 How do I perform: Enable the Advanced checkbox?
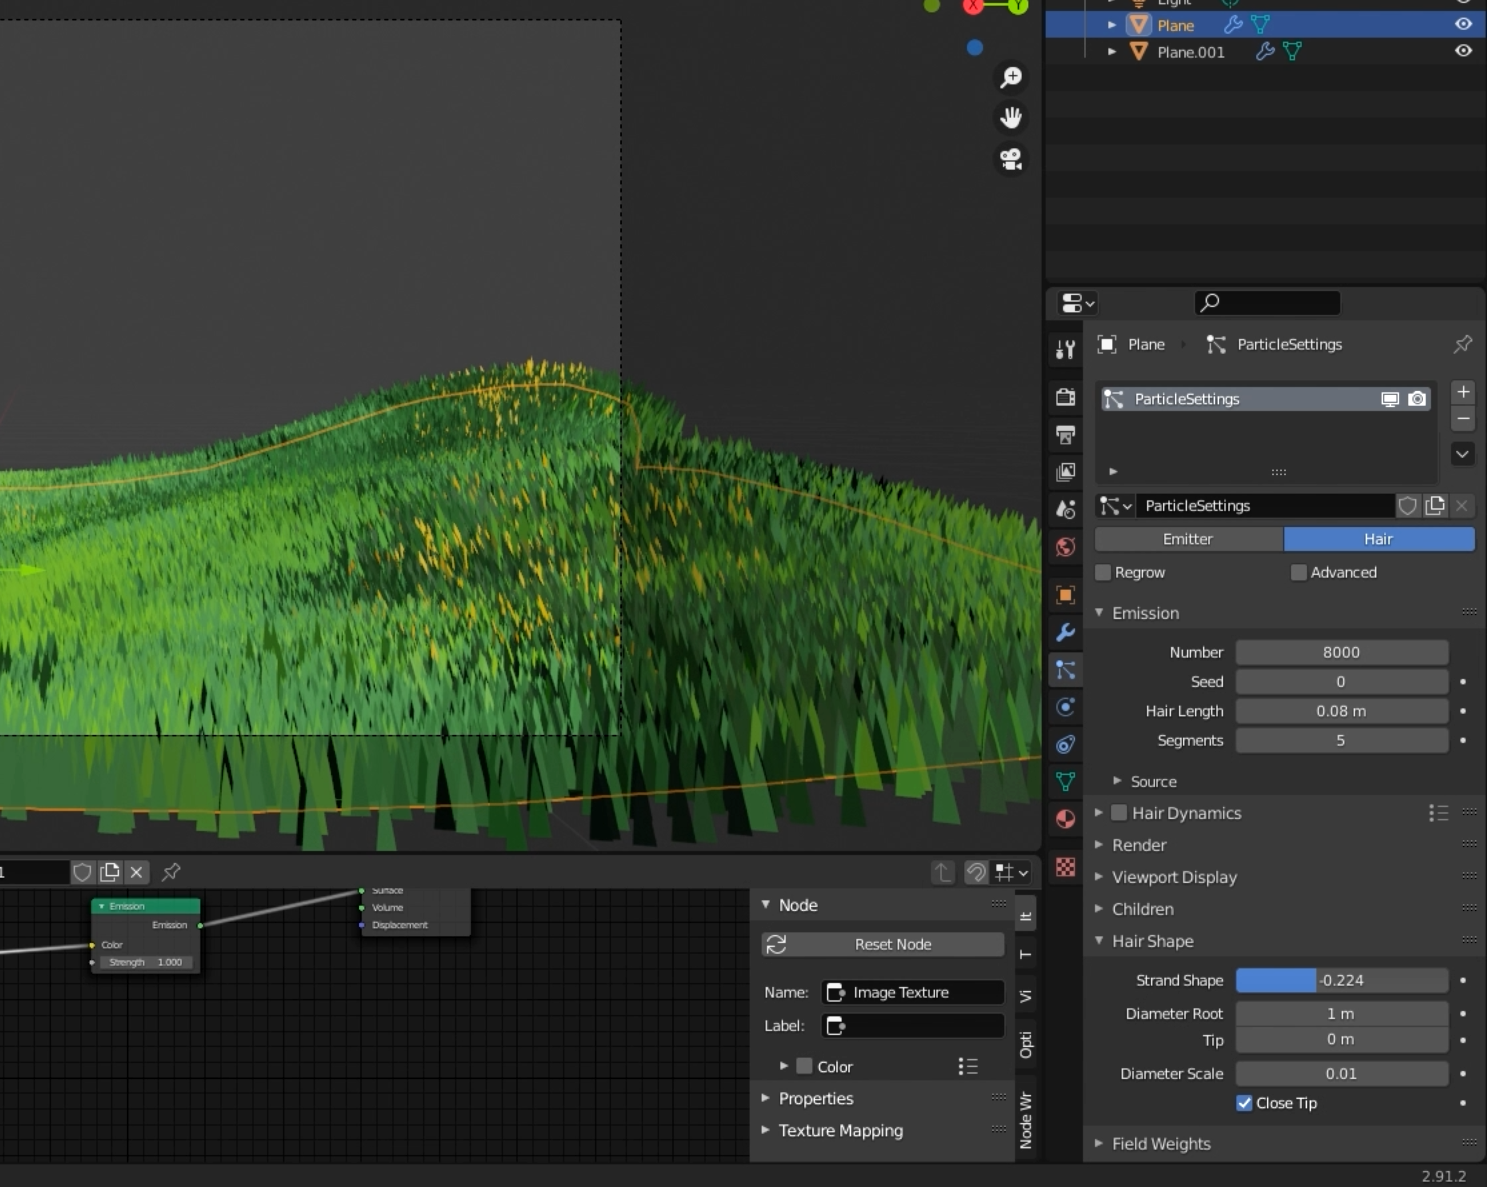click(1299, 573)
